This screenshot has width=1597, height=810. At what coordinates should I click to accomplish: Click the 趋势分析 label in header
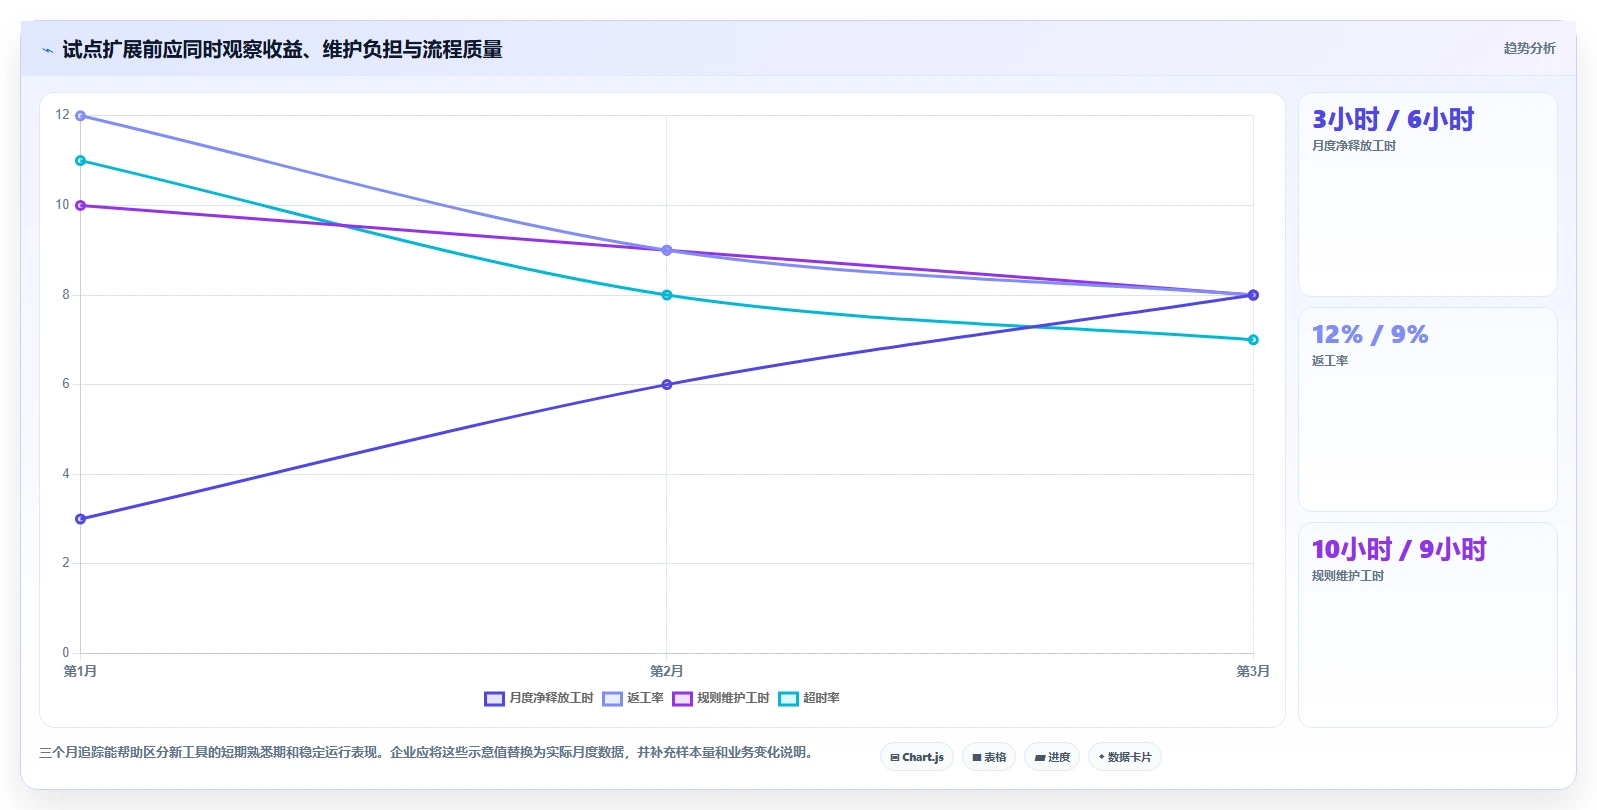pyautogui.click(x=1529, y=48)
